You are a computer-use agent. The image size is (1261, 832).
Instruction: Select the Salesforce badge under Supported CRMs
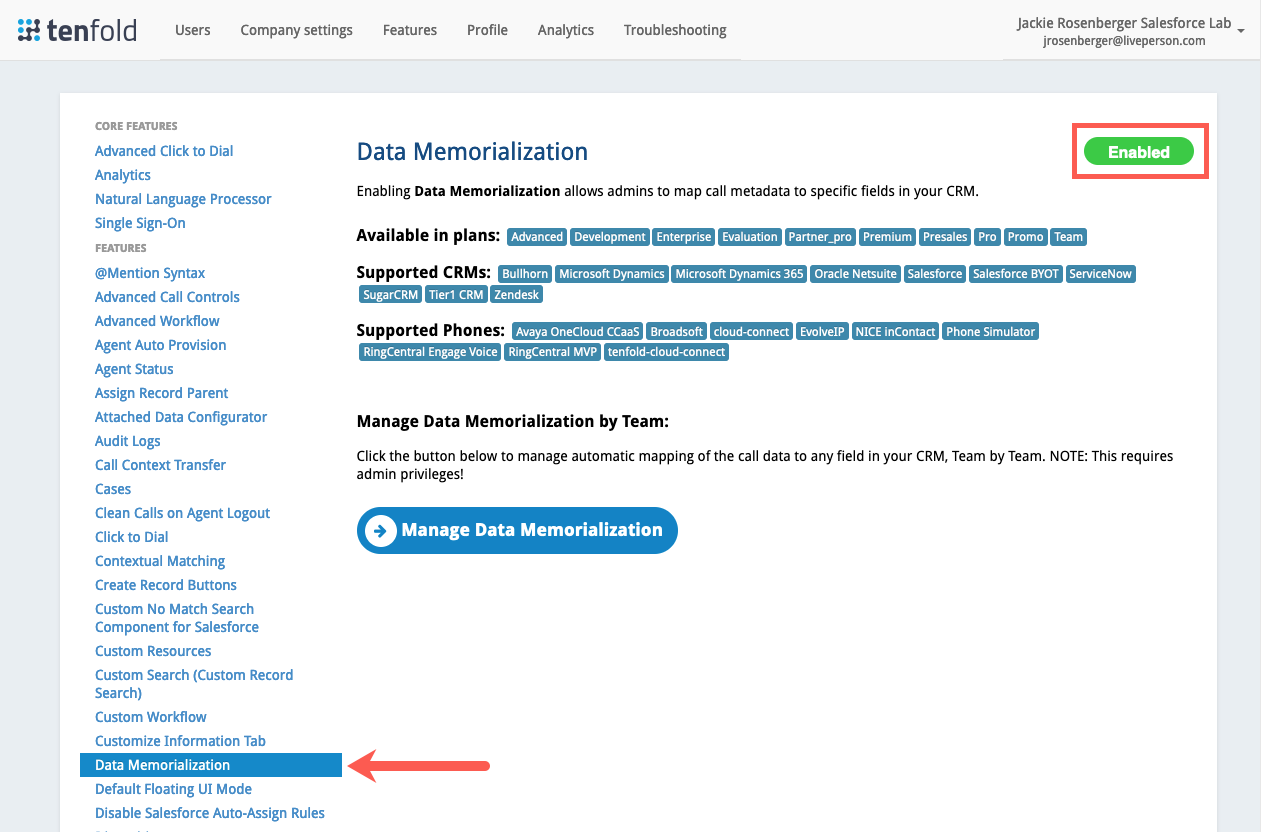pos(934,273)
